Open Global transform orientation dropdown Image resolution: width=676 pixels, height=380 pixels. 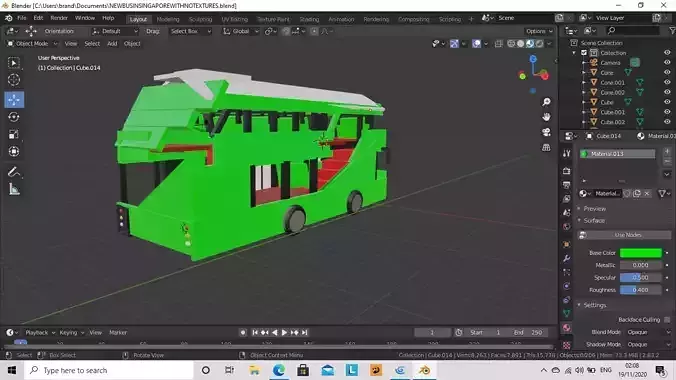pos(241,31)
